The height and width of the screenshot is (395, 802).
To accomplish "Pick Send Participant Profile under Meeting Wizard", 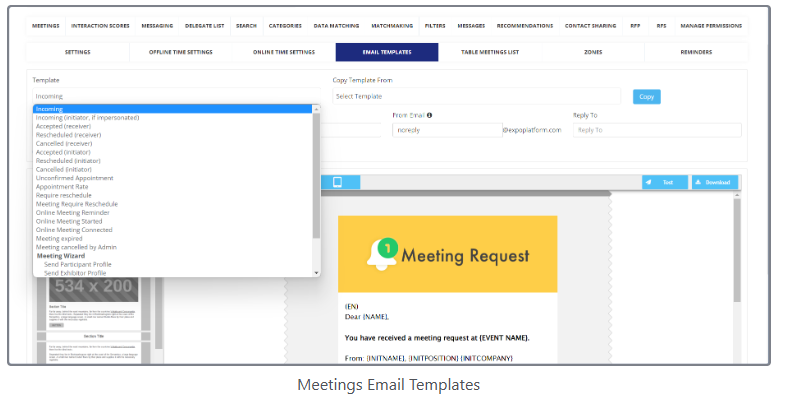I will (x=77, y=265).
